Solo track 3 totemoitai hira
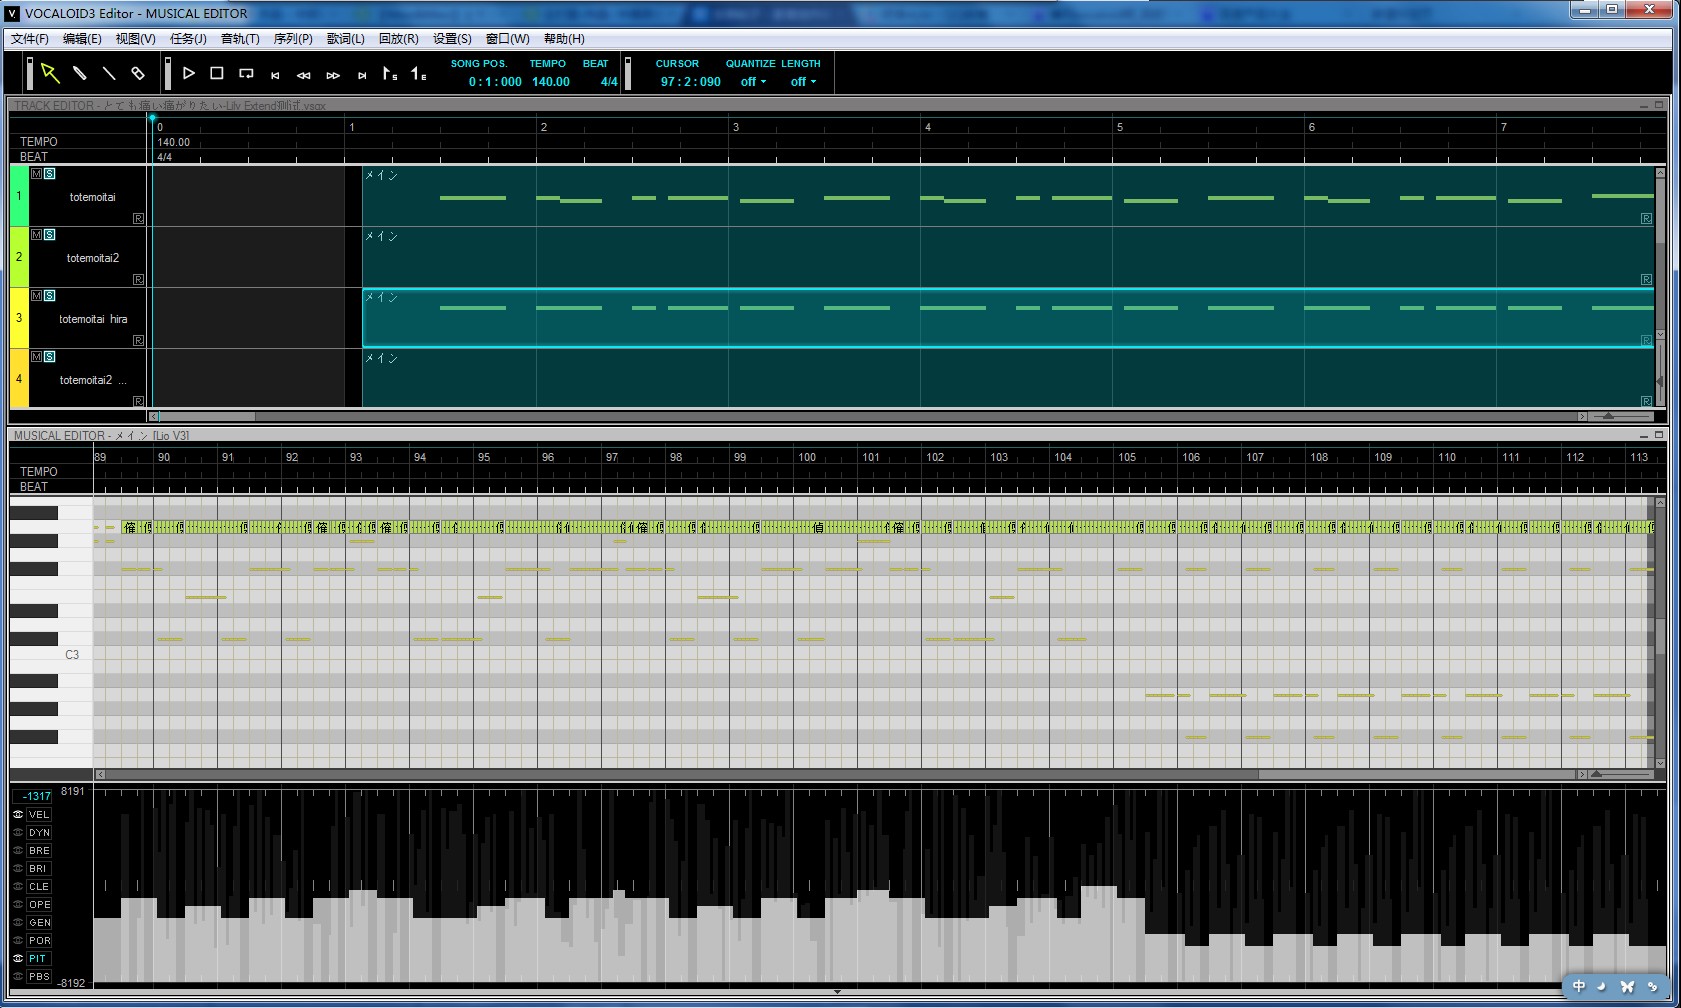This screenshot has width=1681, height=1008. point(50,296)
